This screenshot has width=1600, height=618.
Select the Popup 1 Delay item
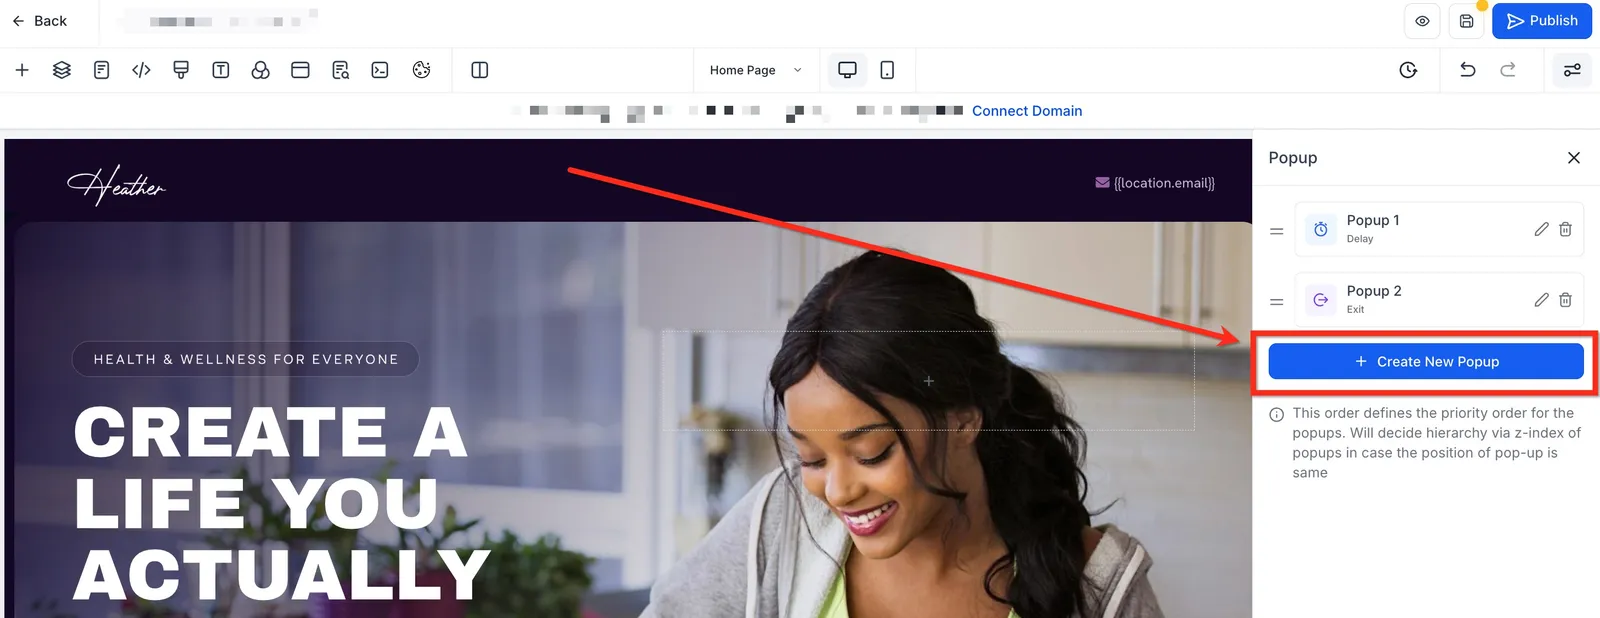pyautogui.click(x=1438, y=229)
